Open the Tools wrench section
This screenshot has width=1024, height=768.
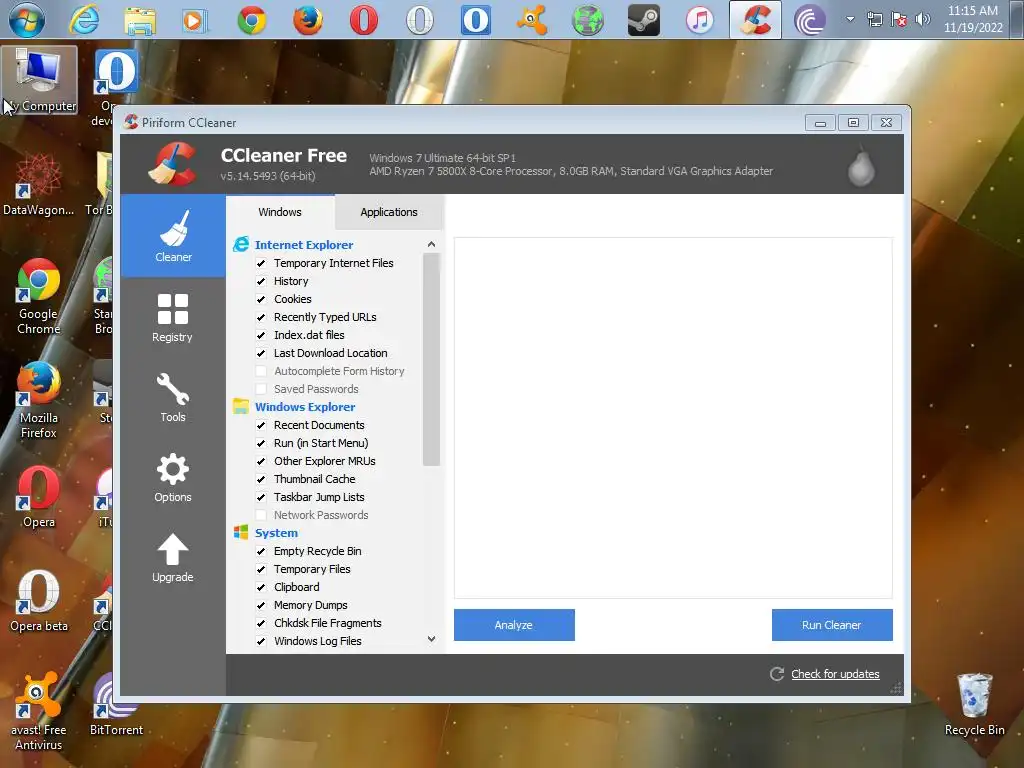173,398
